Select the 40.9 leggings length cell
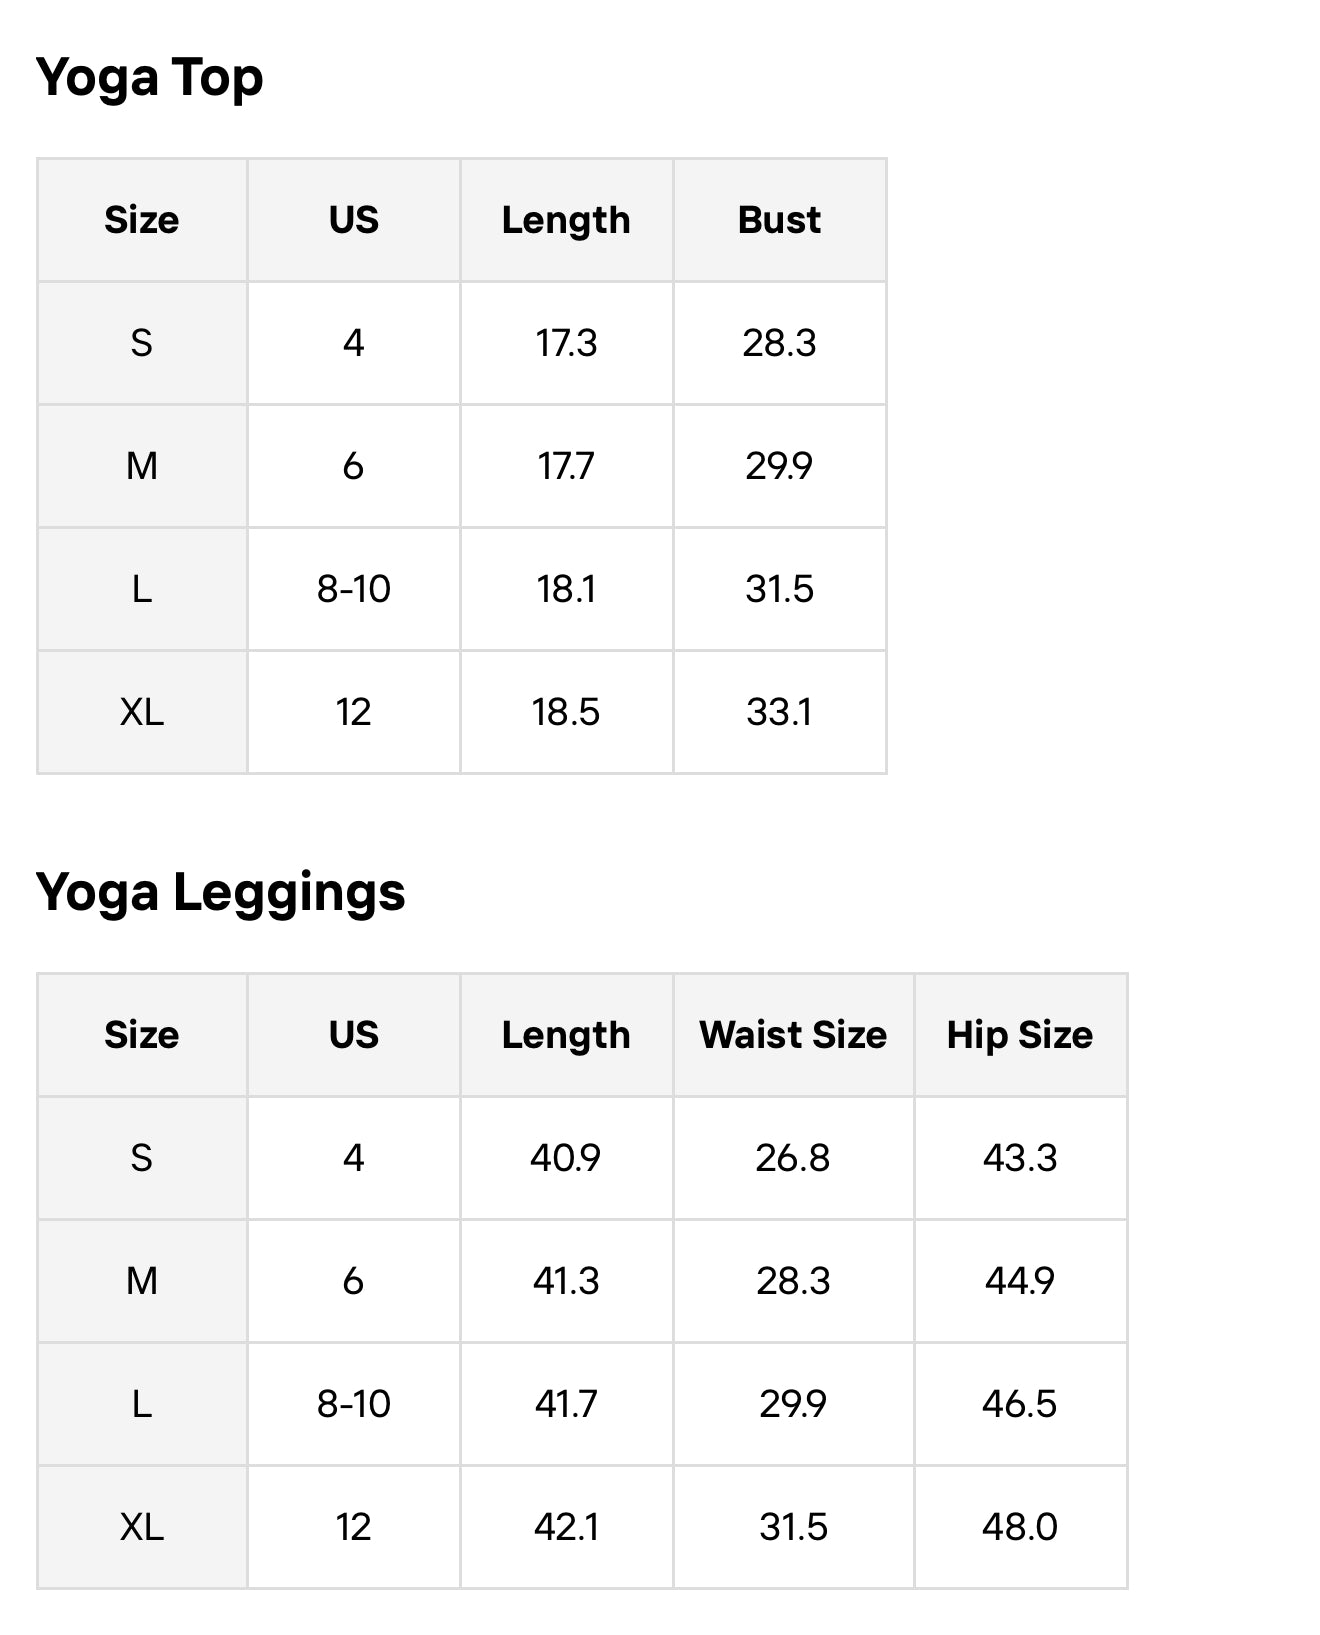The image size is (1320, 1635). pyautogui.click(x=566, y=1158)
